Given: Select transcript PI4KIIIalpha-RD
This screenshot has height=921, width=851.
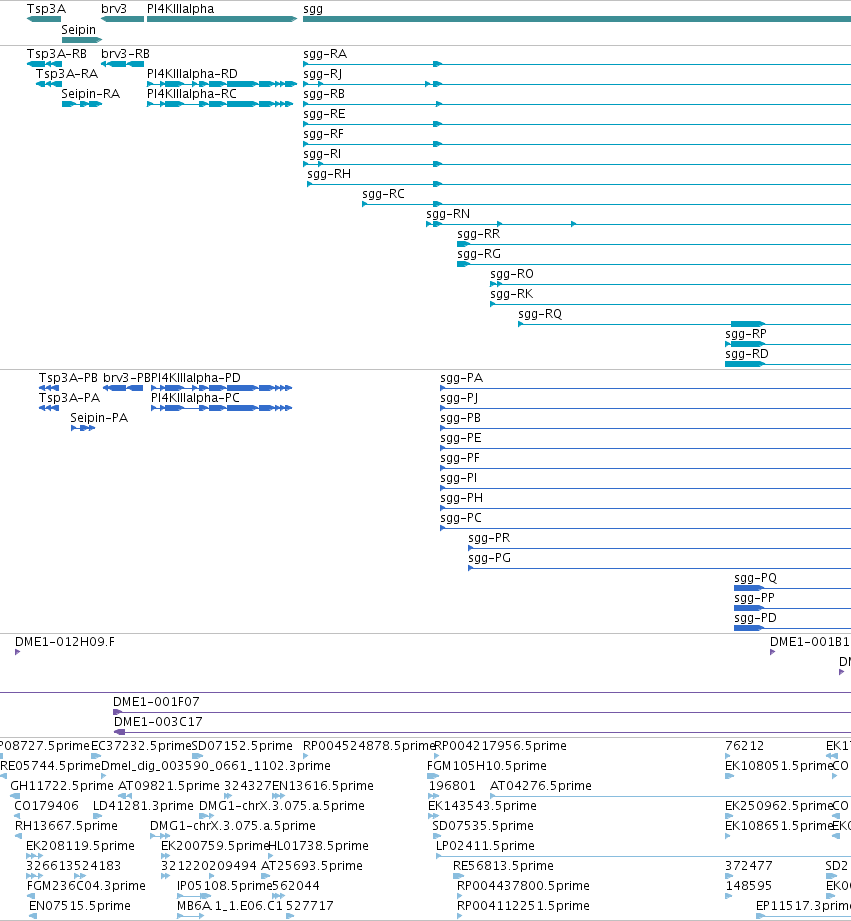Looking at the screenshot, I should pyautogui.click(x=192, y=74).
